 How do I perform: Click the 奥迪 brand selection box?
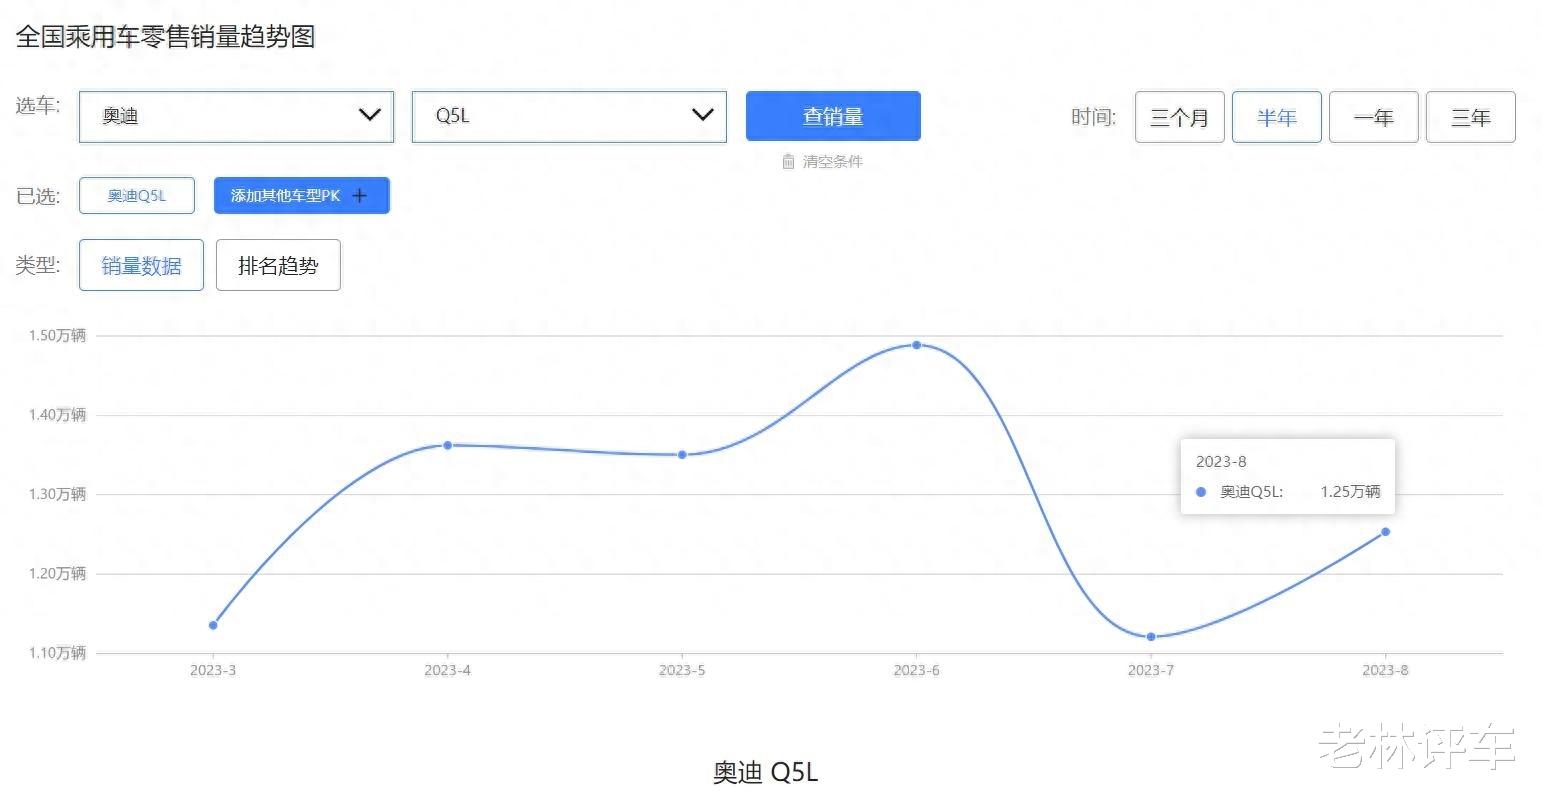pos(236,116)
